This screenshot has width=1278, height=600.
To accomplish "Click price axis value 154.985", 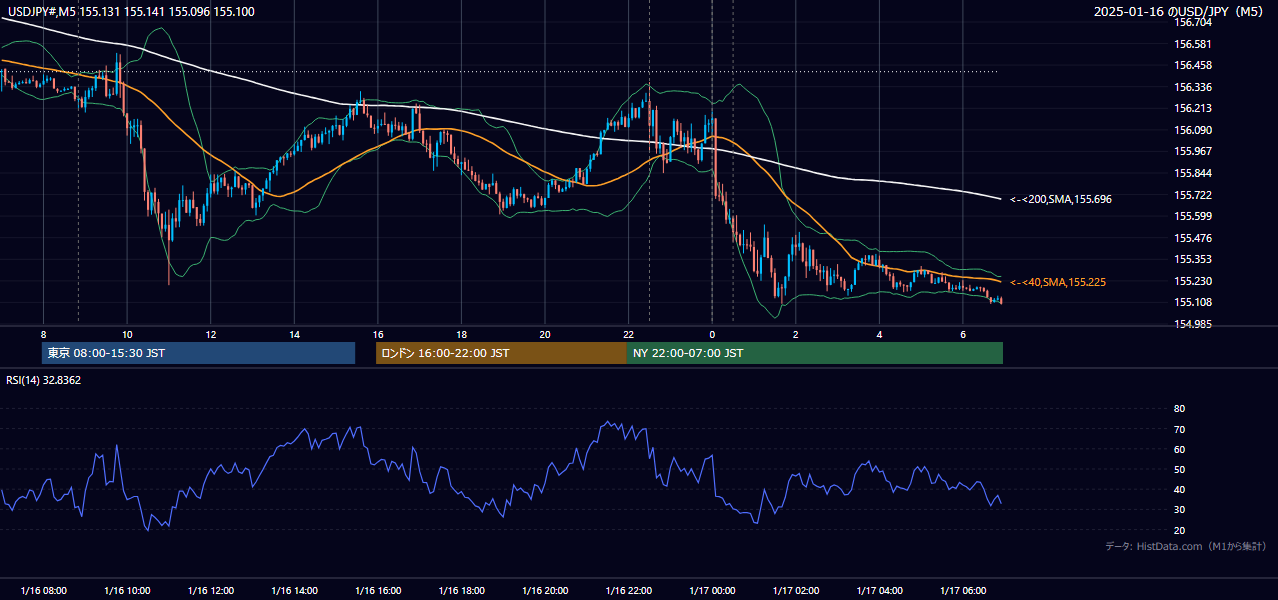I will pyautogui.click(x=1192, y=324).
